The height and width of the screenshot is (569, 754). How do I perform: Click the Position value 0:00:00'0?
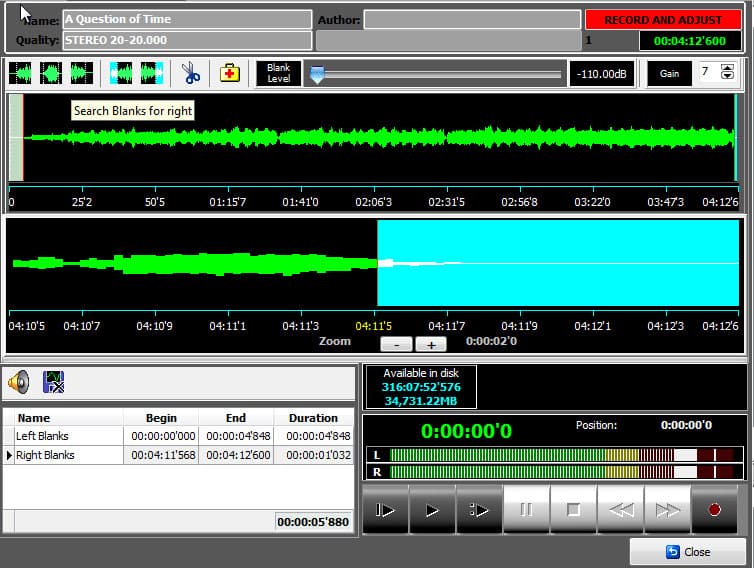(x=686, y=425)
